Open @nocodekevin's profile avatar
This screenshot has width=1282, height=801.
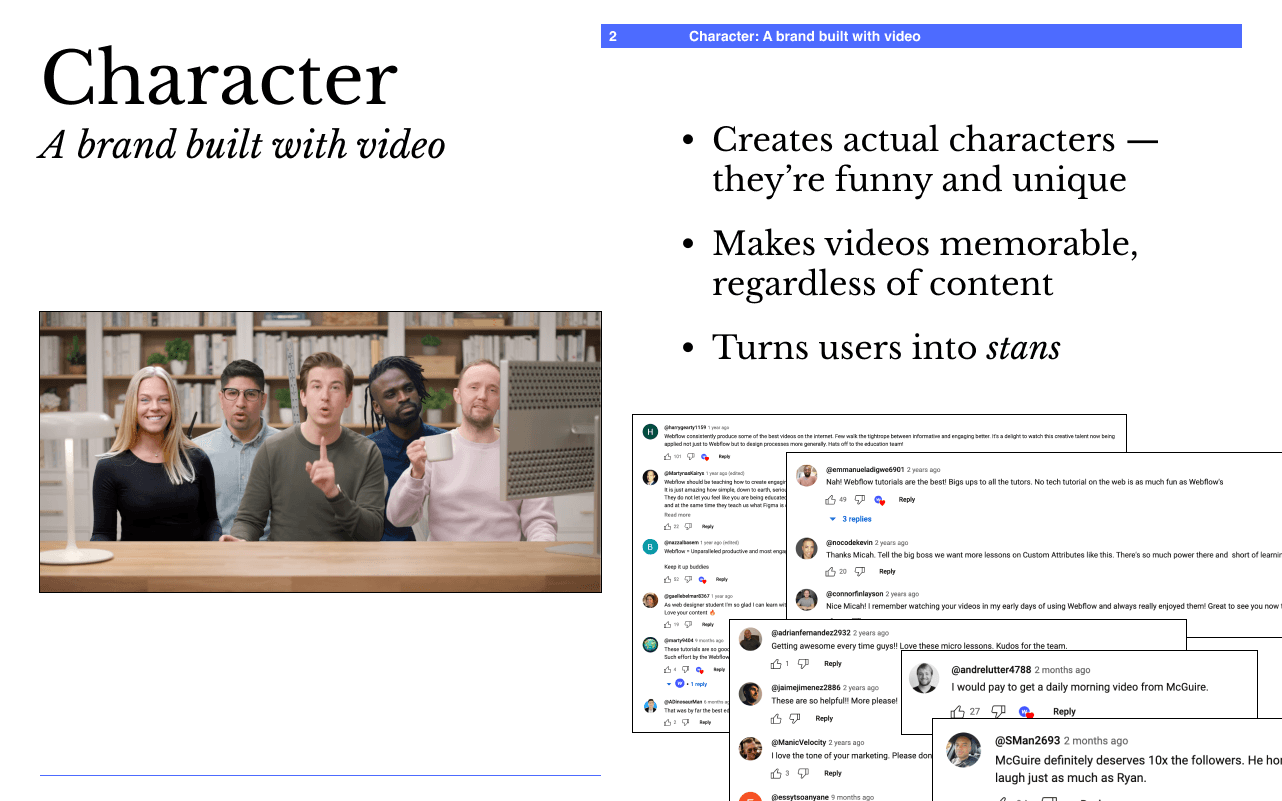806,548
